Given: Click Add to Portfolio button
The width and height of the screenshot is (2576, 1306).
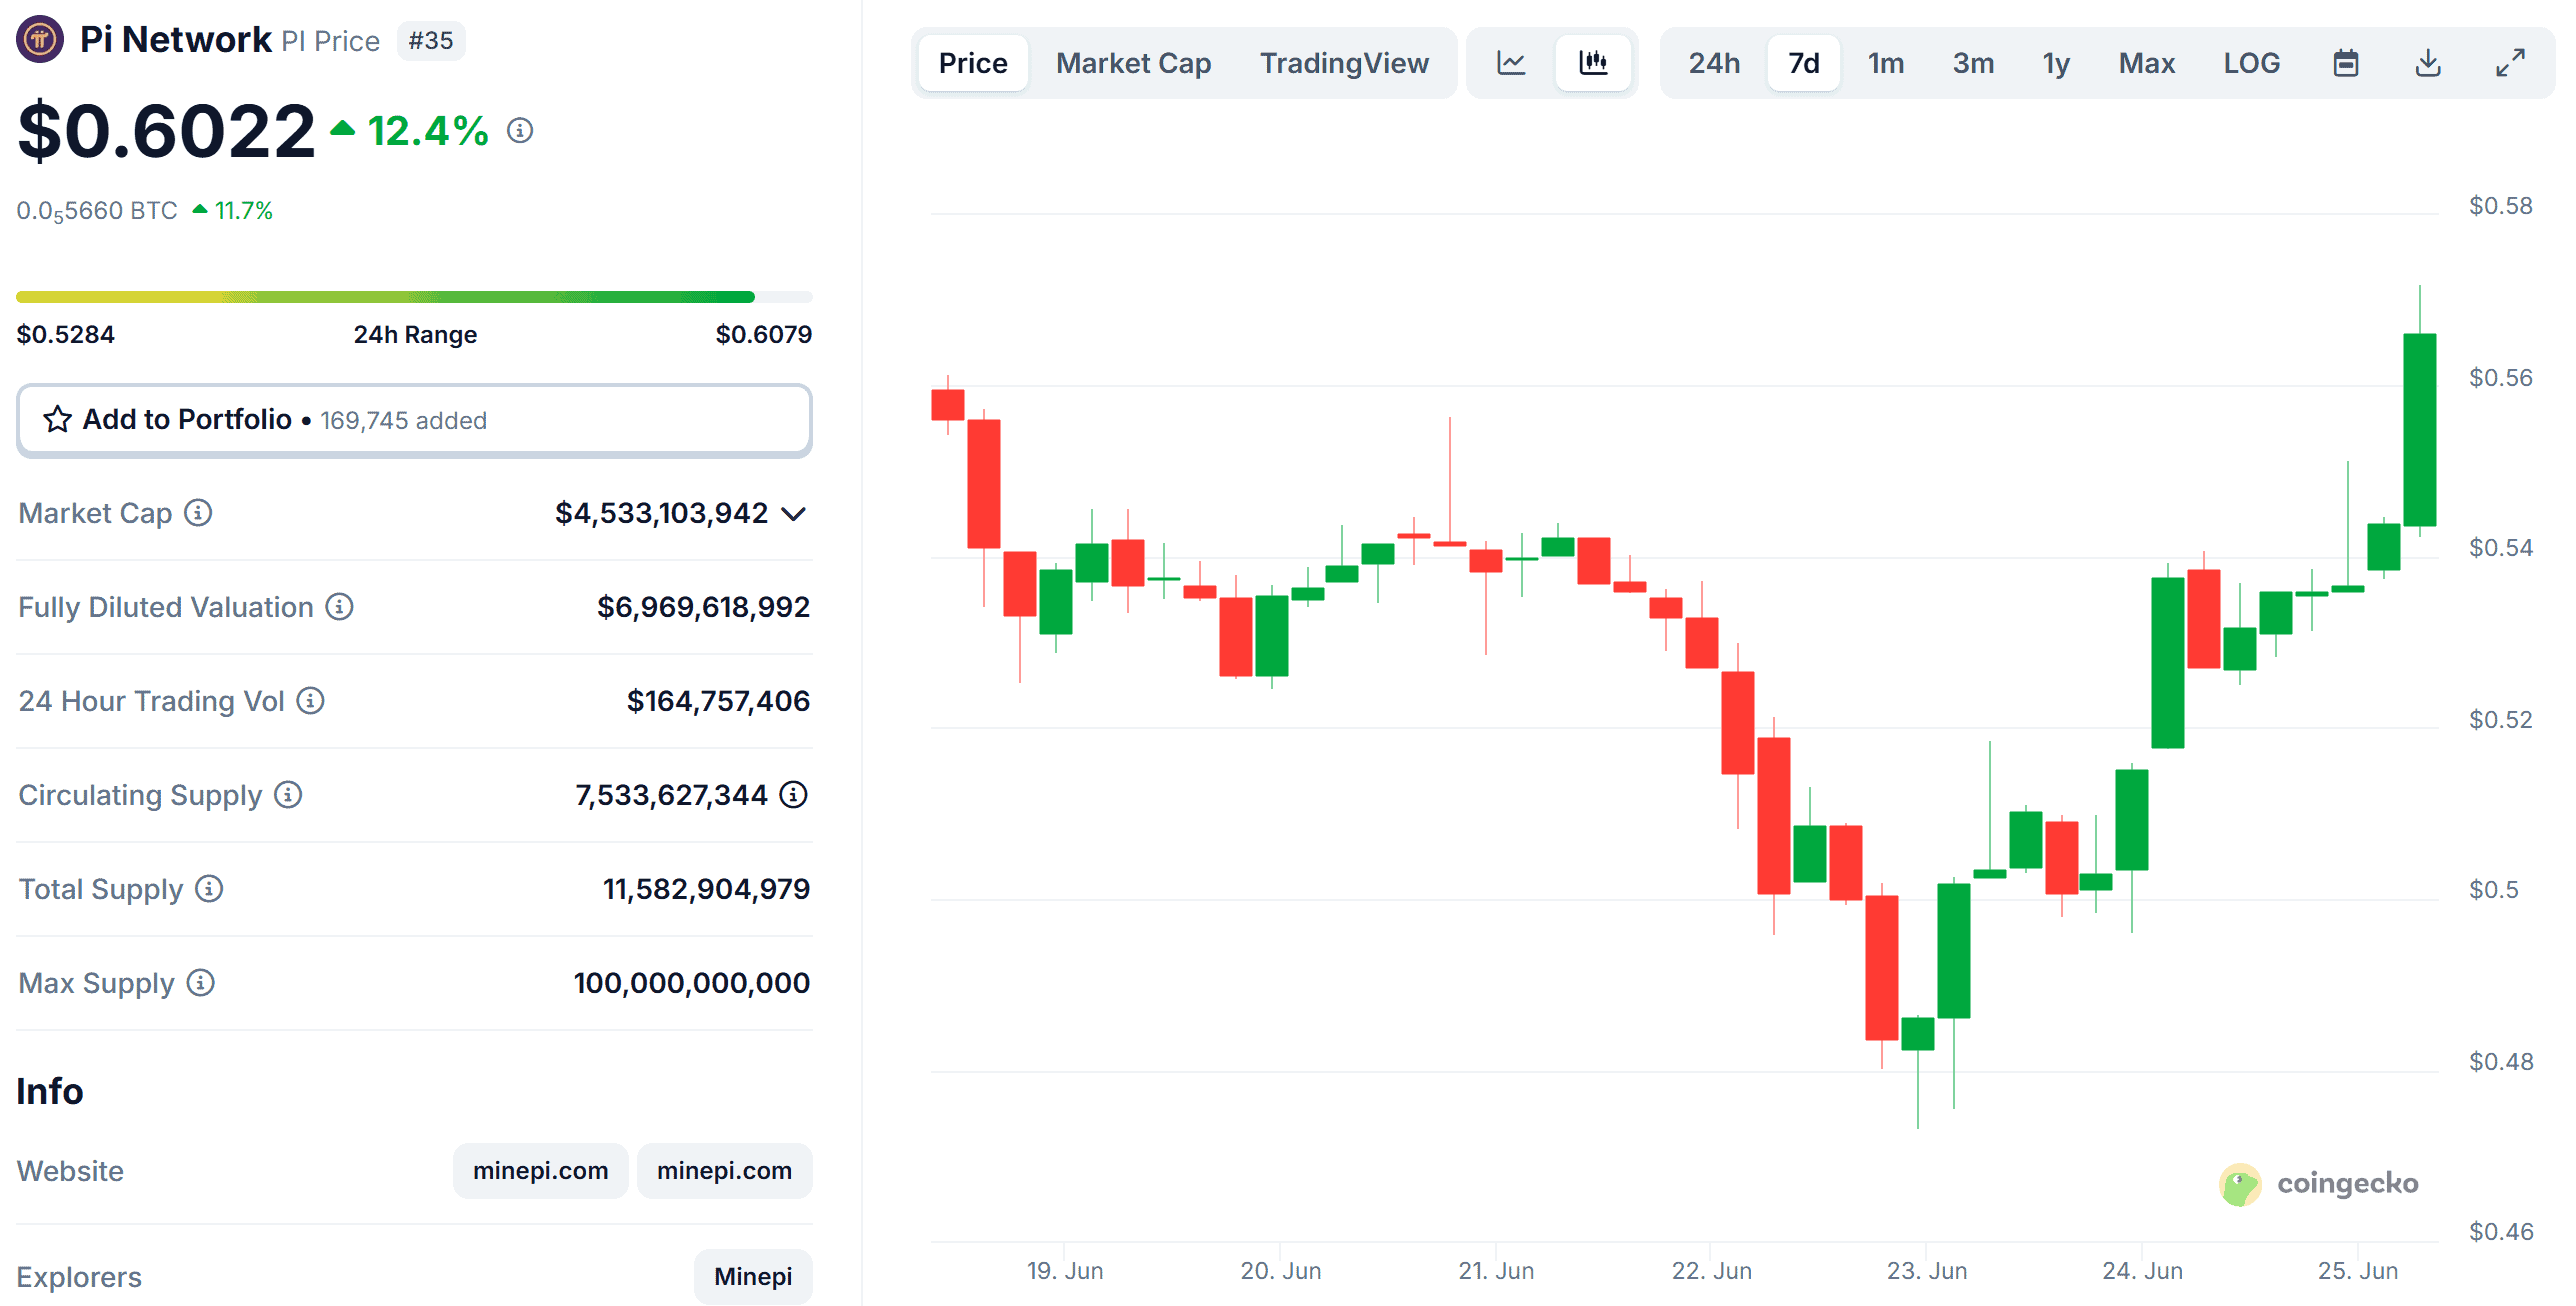Looking at the screenshot, I should (x=414, y=420).
